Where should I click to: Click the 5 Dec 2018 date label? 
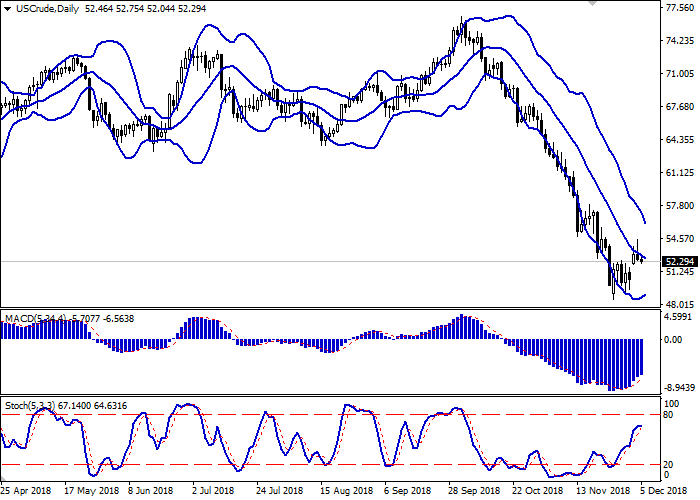pyautogui.click(x=663, y=491)
